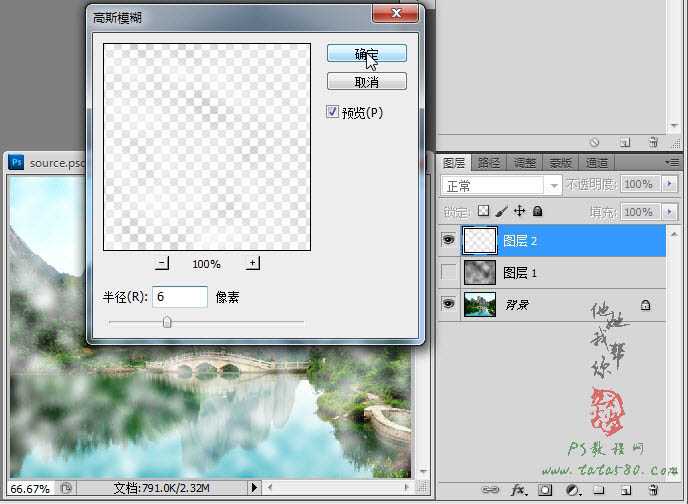Image resolution: width=688 pixels, height=504 pixels.
Task: Confirm Gaussian Blur with 确定 button
Action: 367,54
